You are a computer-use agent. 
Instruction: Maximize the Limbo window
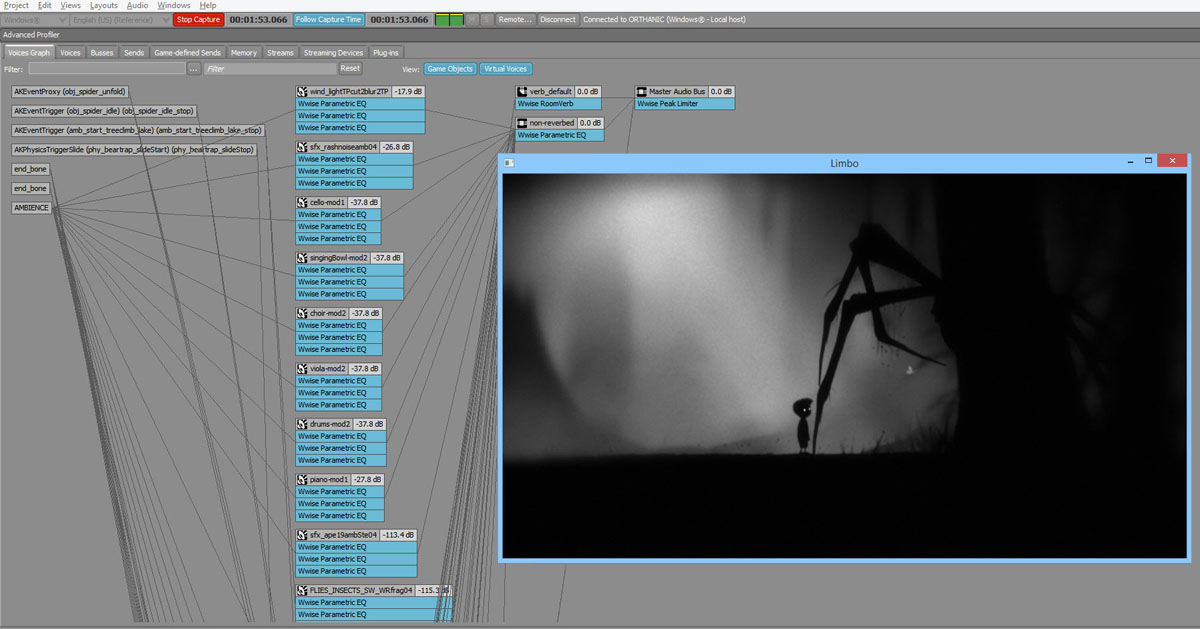coord(1149,160)
